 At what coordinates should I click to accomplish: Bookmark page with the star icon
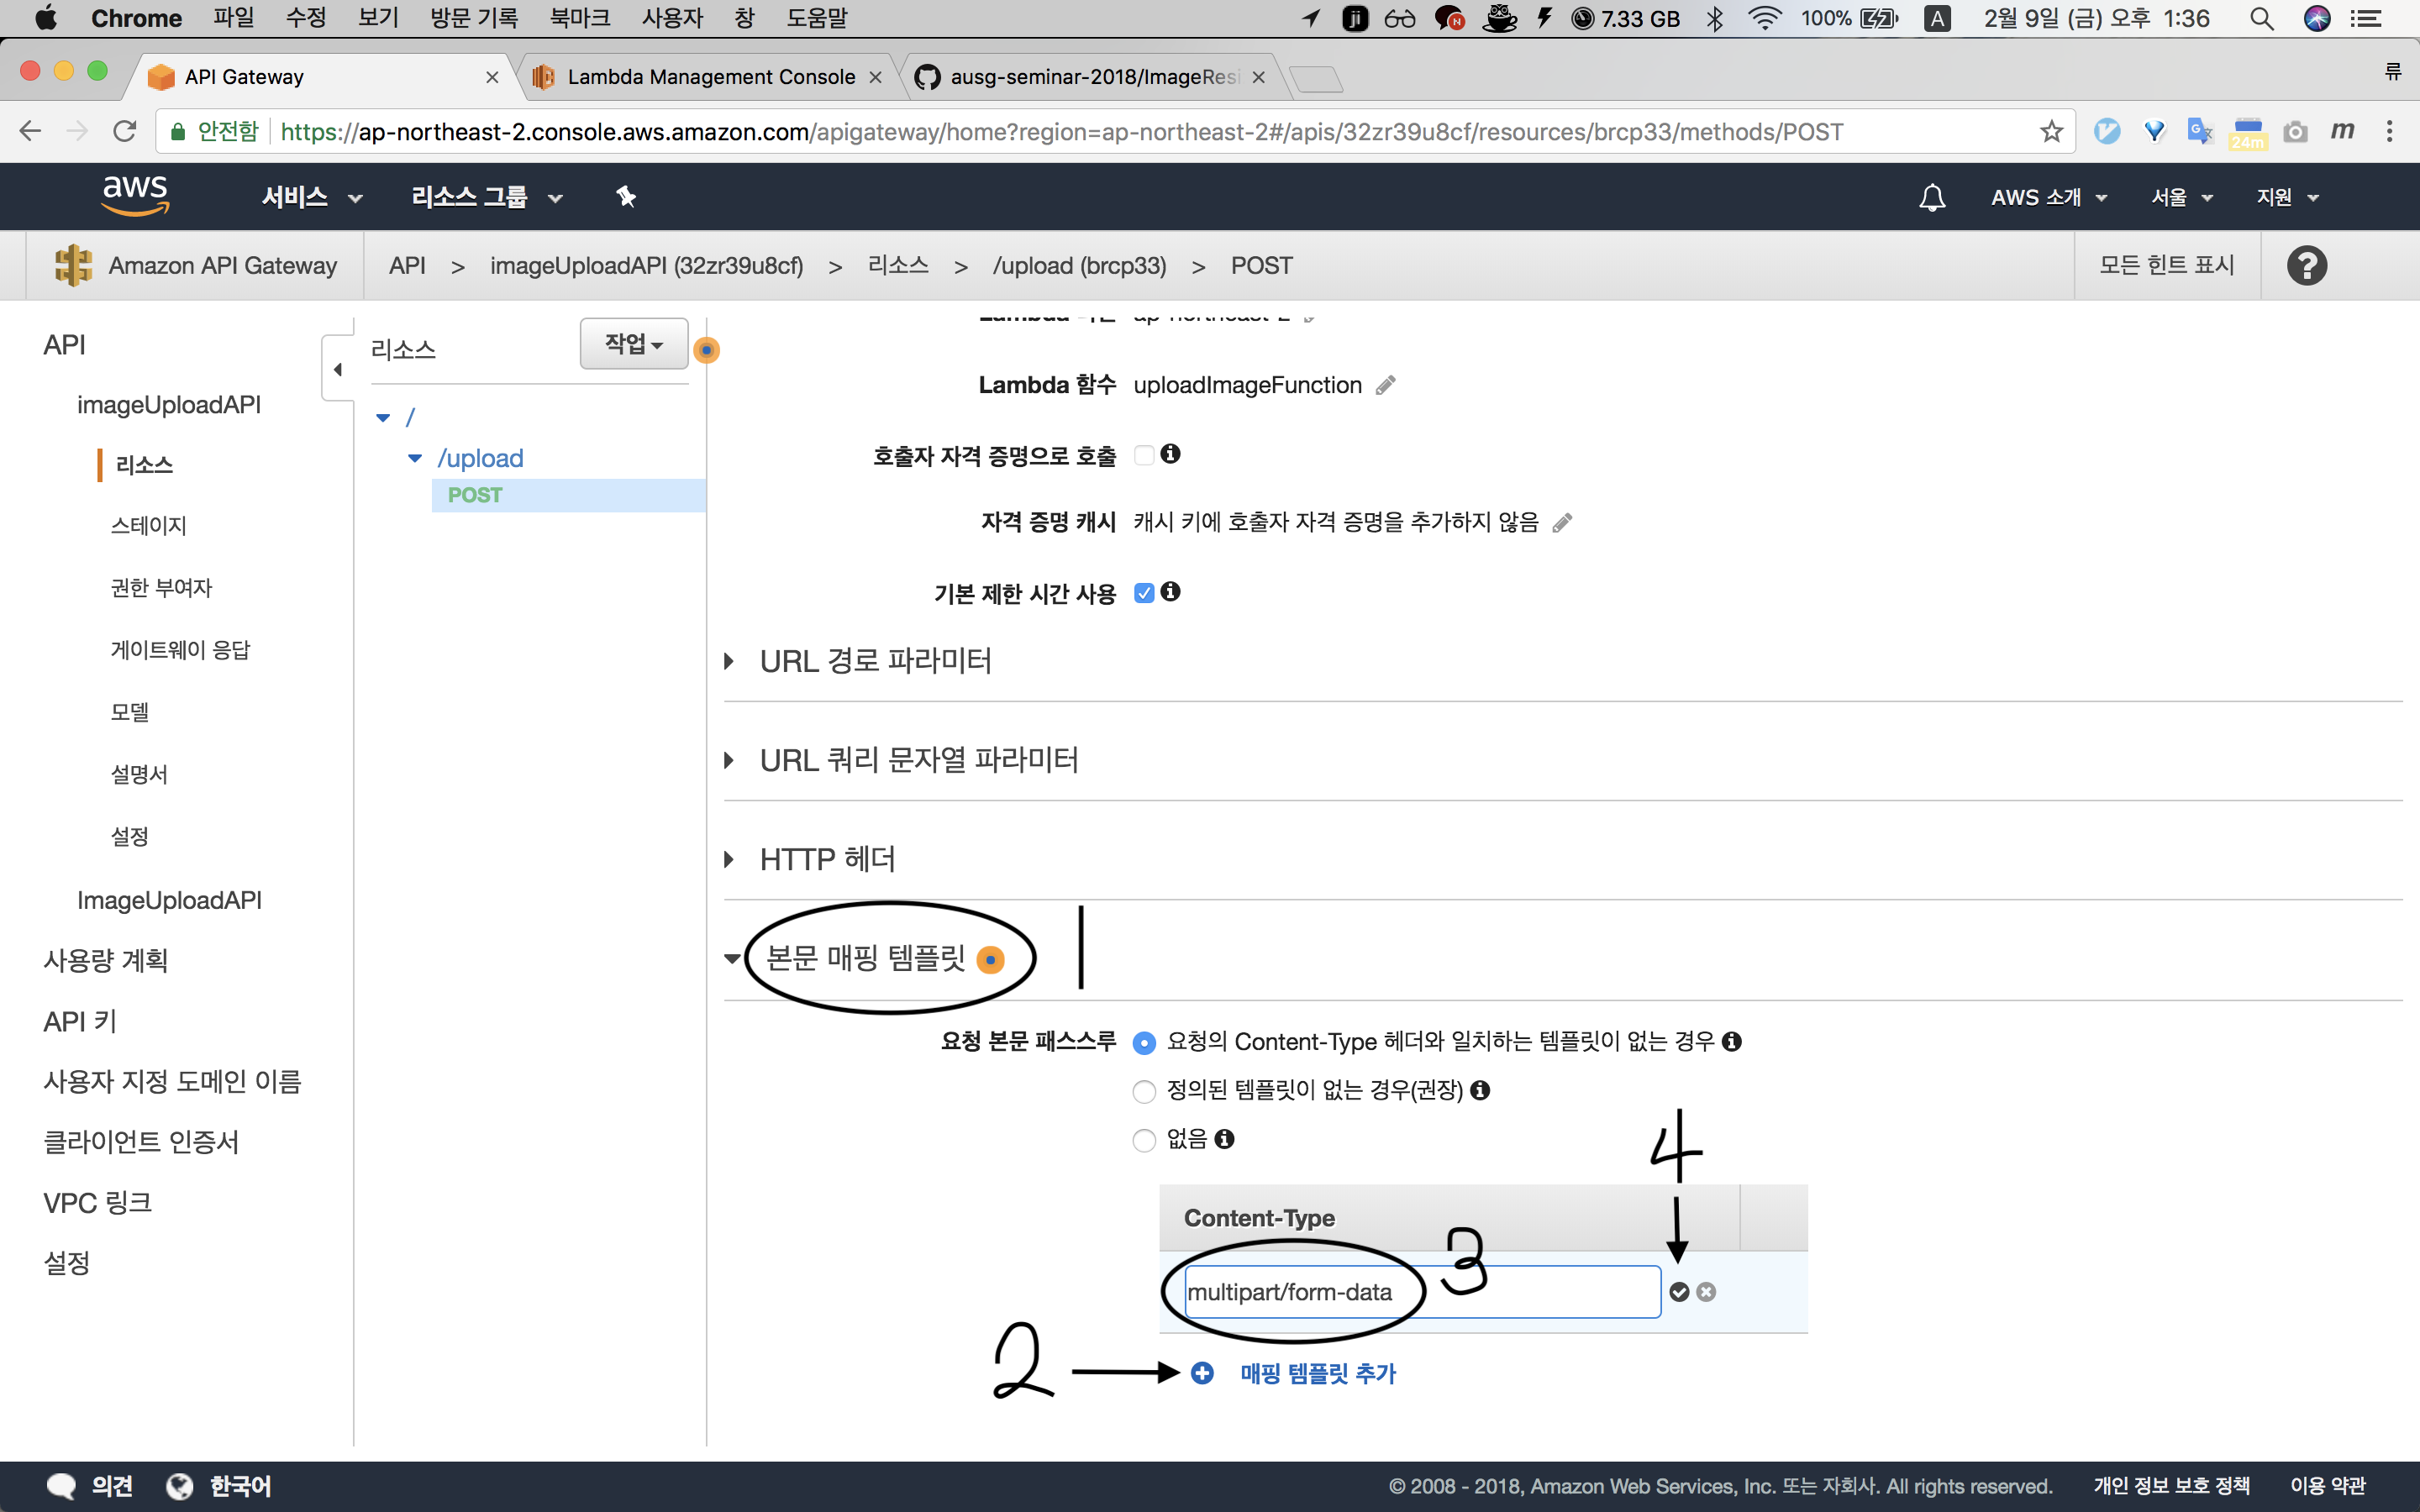(2051, 131)
